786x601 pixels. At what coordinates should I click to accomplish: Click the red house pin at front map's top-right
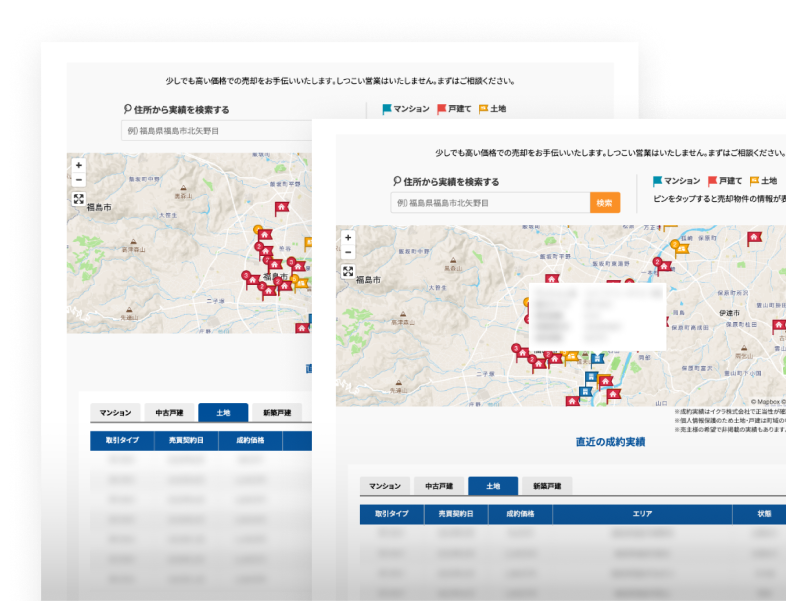coord(754,237)
